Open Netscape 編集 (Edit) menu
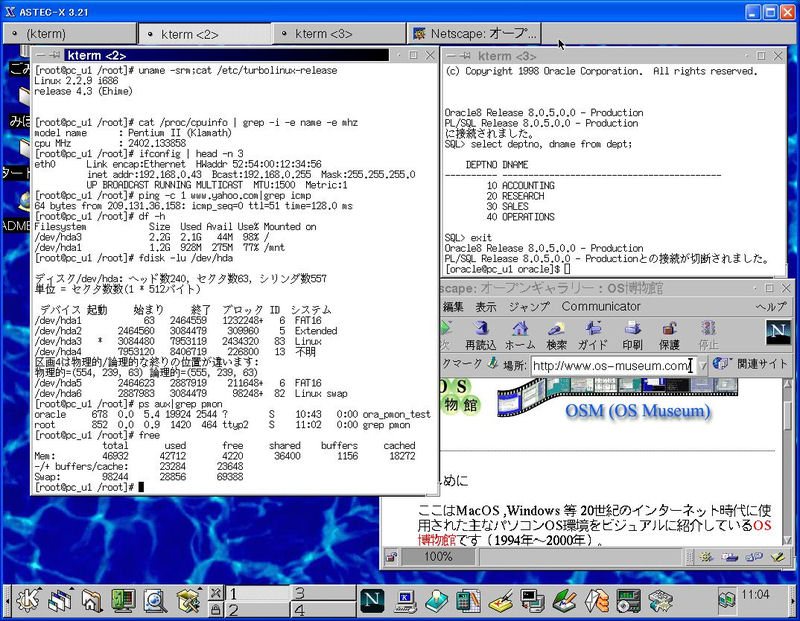800x621 pixels. click(453, 307)
